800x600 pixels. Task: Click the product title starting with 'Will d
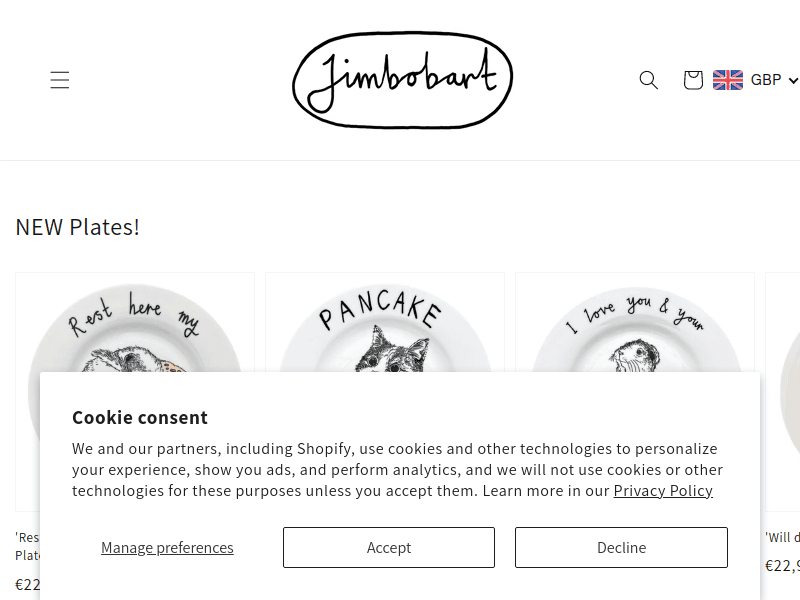click(782, 538)
